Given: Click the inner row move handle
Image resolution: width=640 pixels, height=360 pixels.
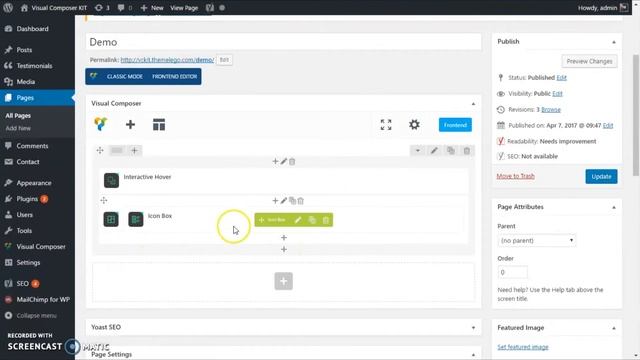Looking at the screenshot, I should [x=104, y=200].
